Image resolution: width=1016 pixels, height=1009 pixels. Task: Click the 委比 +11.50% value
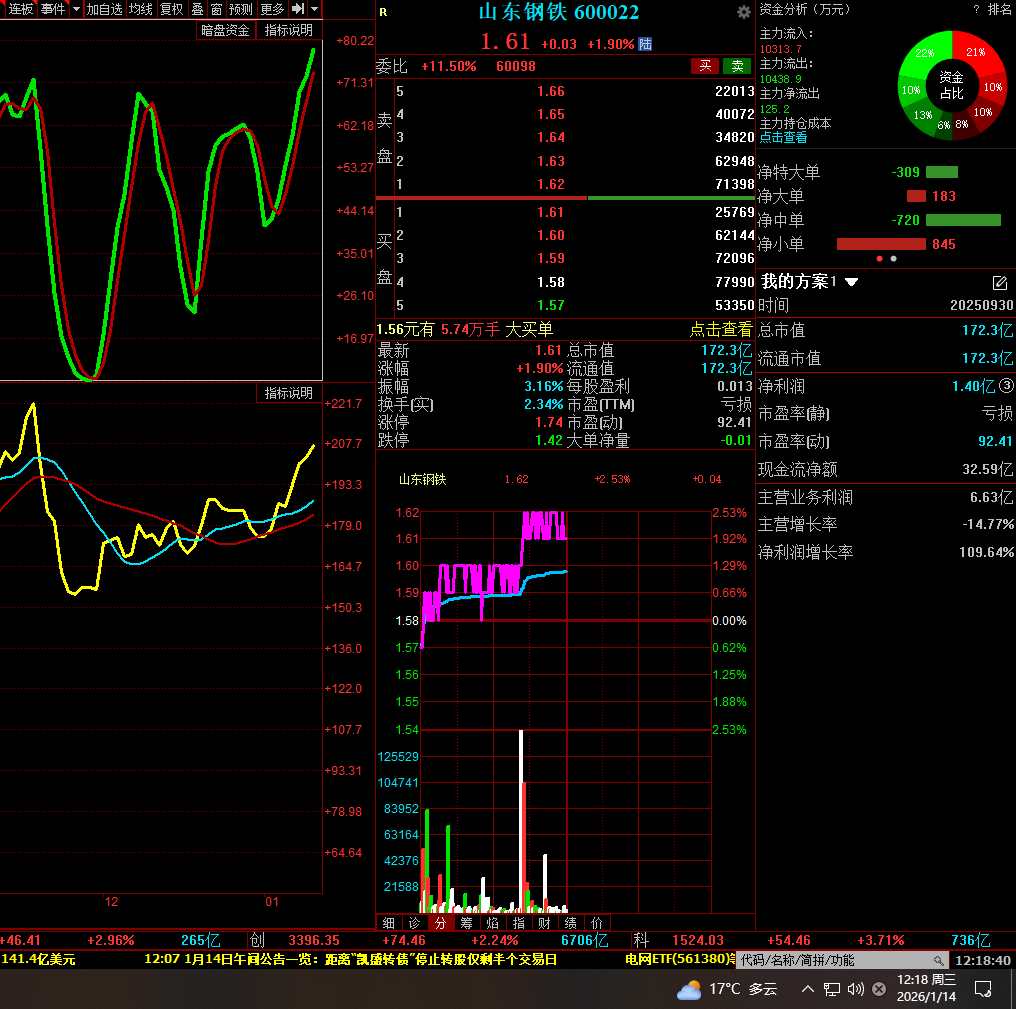click(x=448, y=66)
